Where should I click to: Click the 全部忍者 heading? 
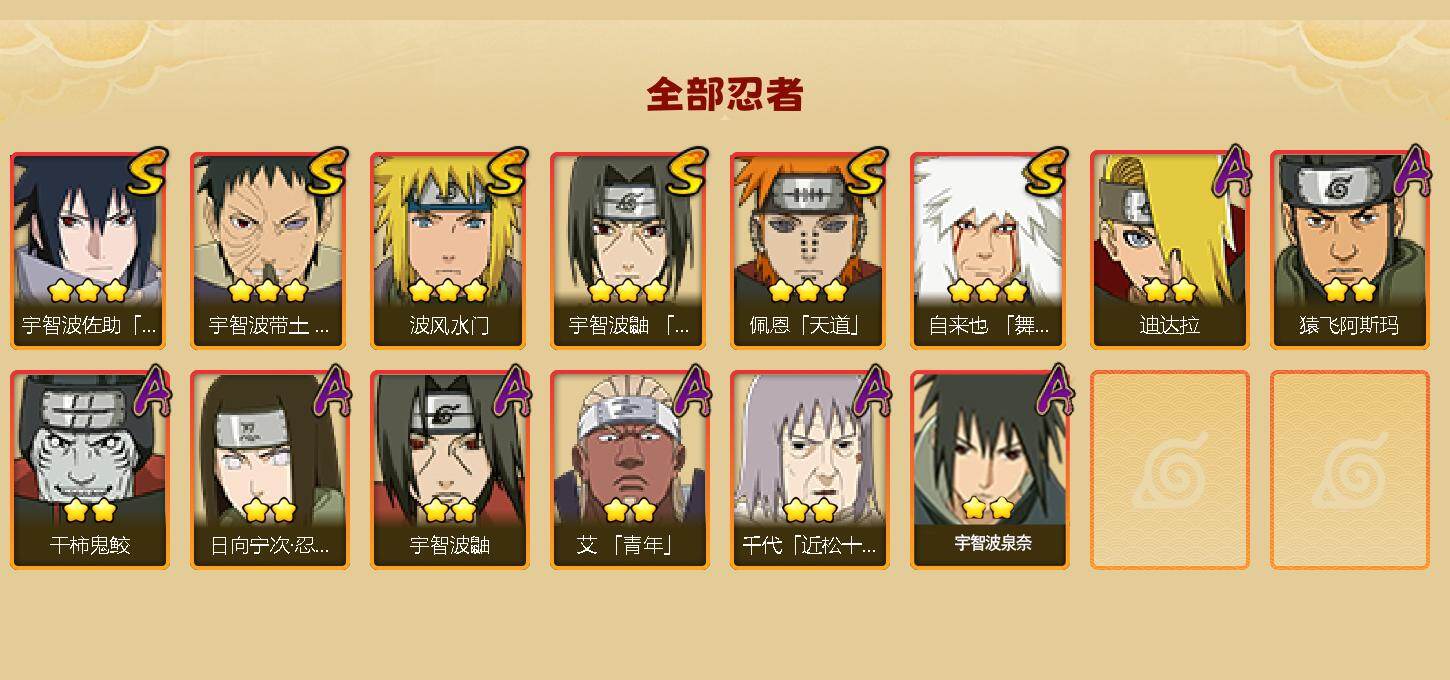pos(725,95)
